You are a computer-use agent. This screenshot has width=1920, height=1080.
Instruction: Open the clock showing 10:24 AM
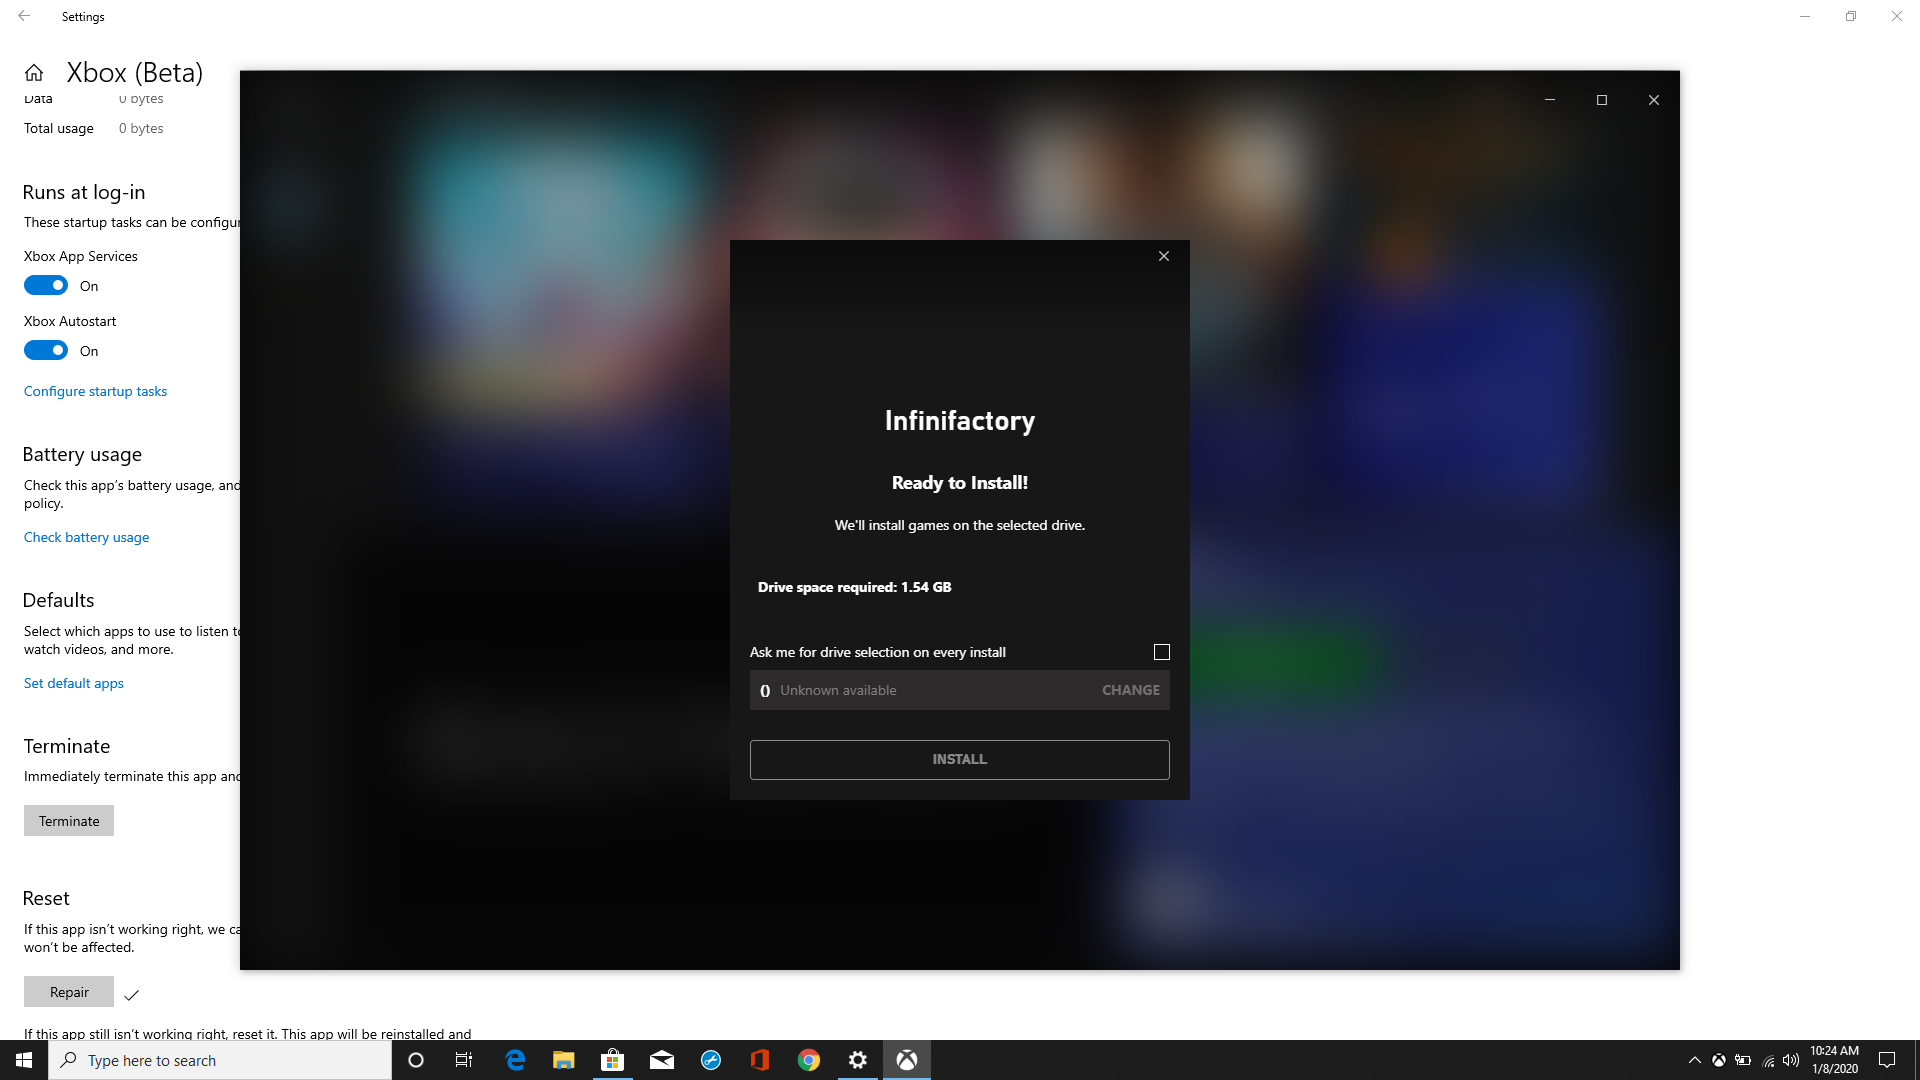tap(1834, 1060)
